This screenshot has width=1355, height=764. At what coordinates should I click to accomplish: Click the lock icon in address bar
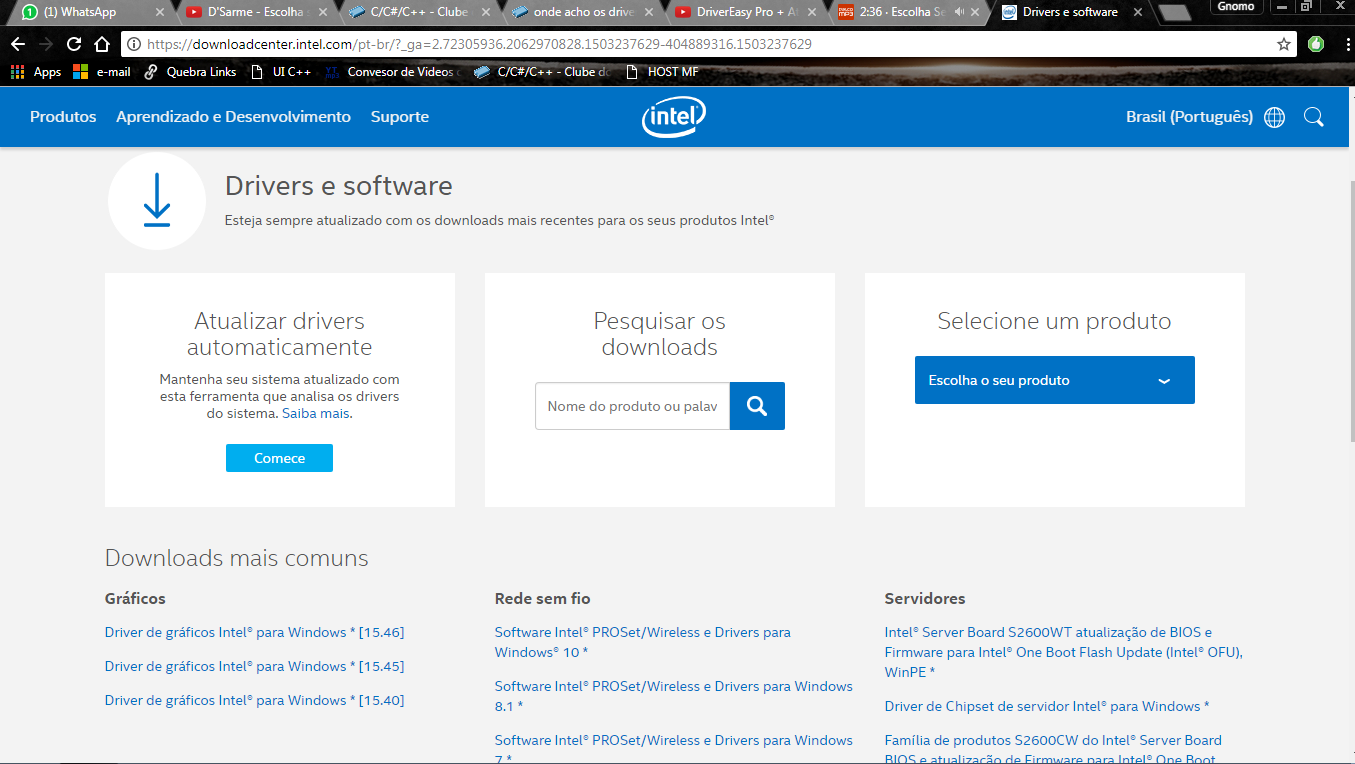point(134,44)
